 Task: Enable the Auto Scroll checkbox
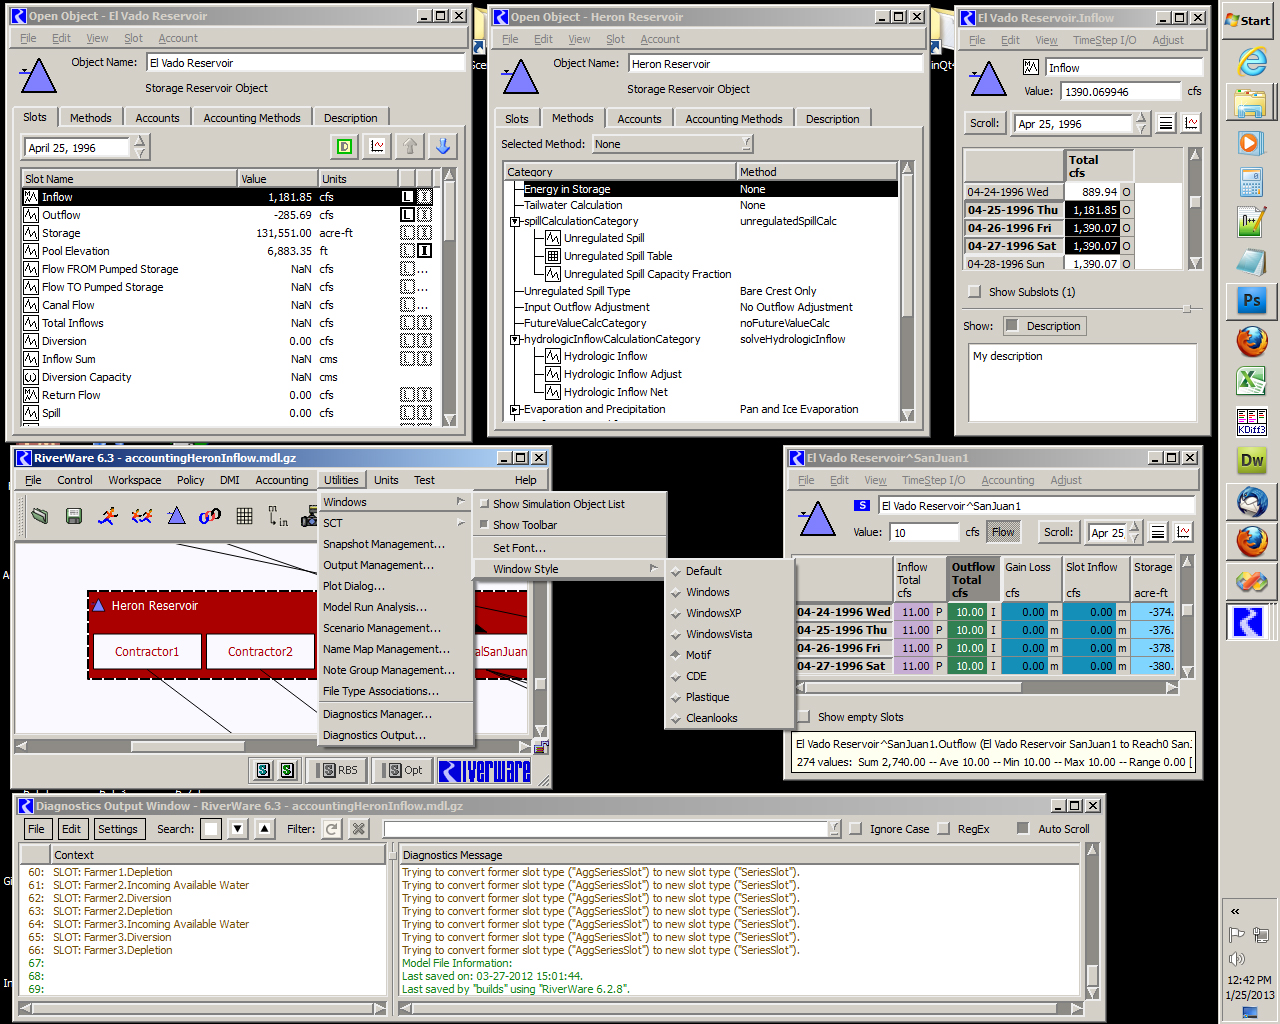(x=1023, y=829)
